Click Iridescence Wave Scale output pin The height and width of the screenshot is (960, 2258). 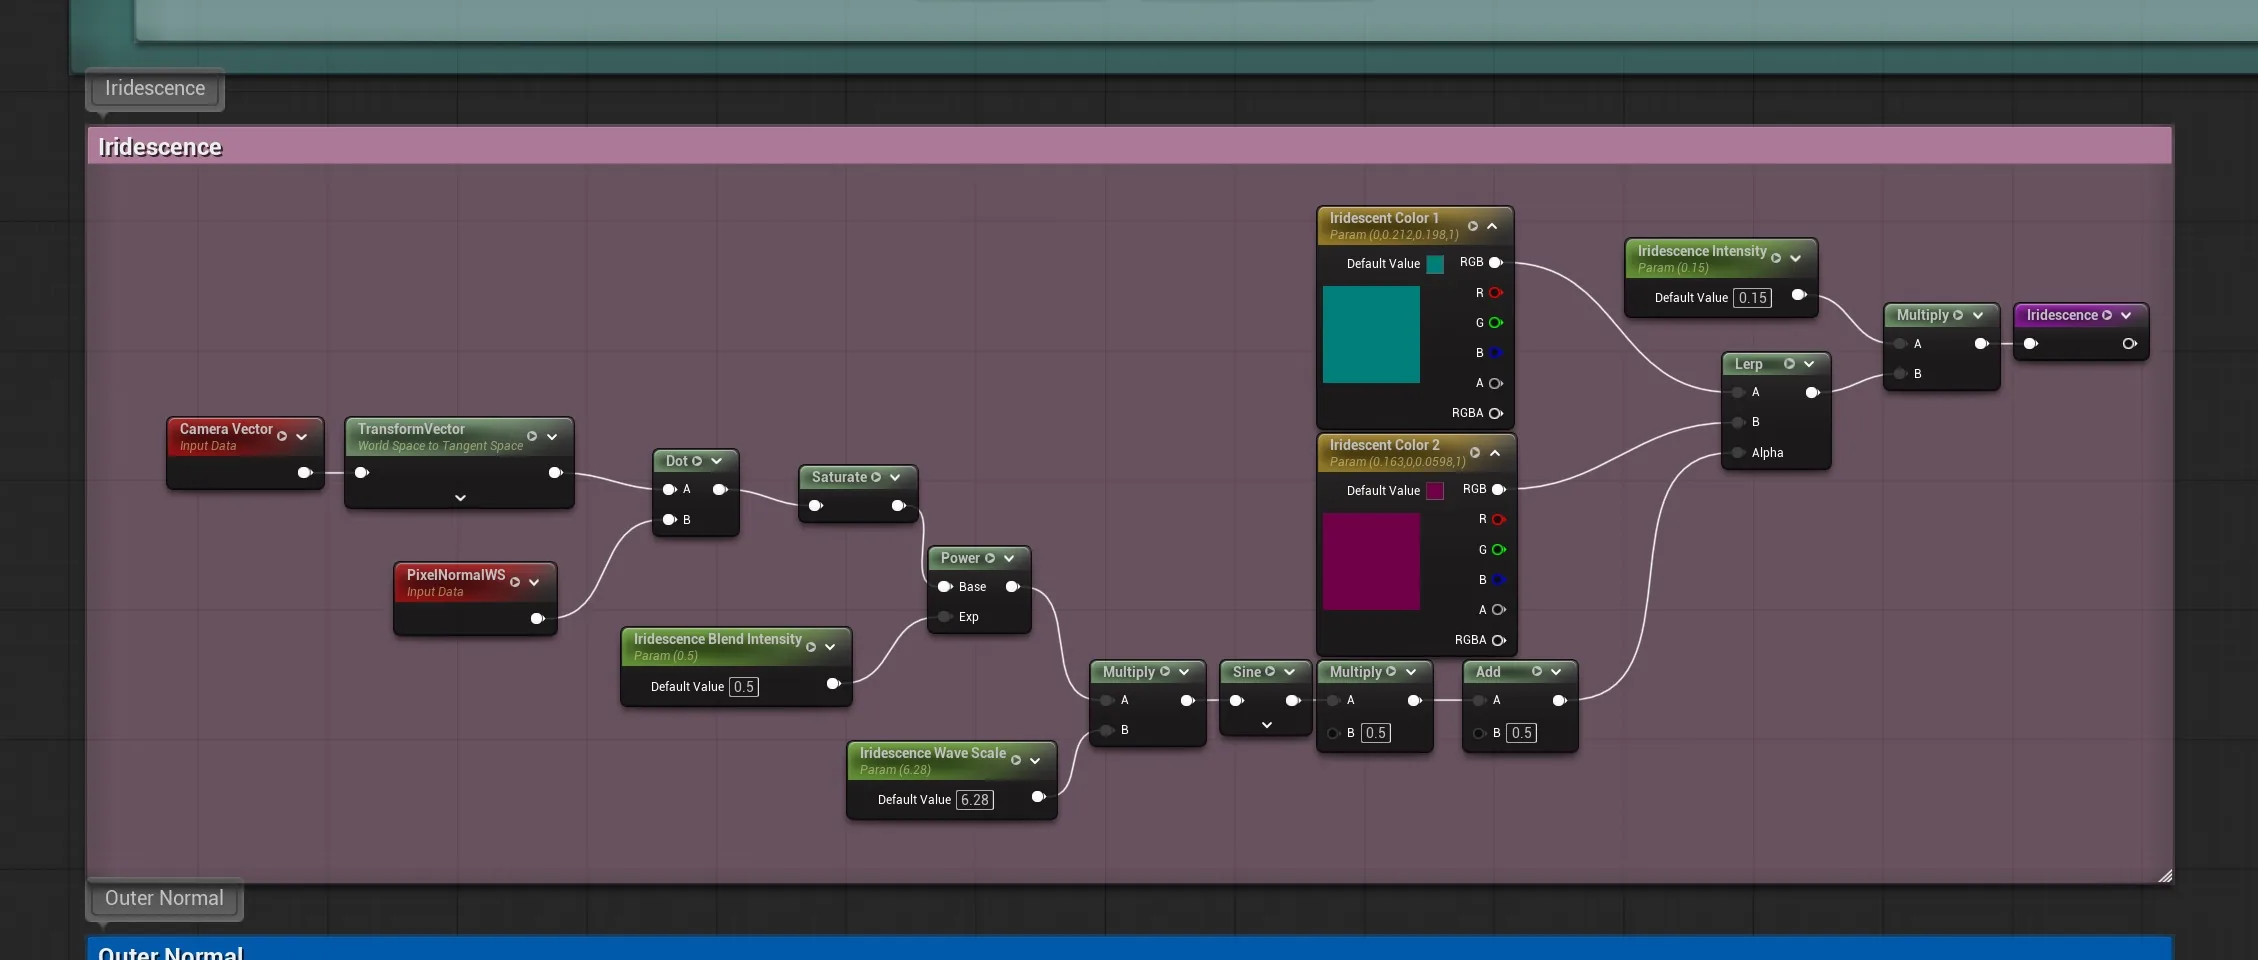[x=1038, y=796]
